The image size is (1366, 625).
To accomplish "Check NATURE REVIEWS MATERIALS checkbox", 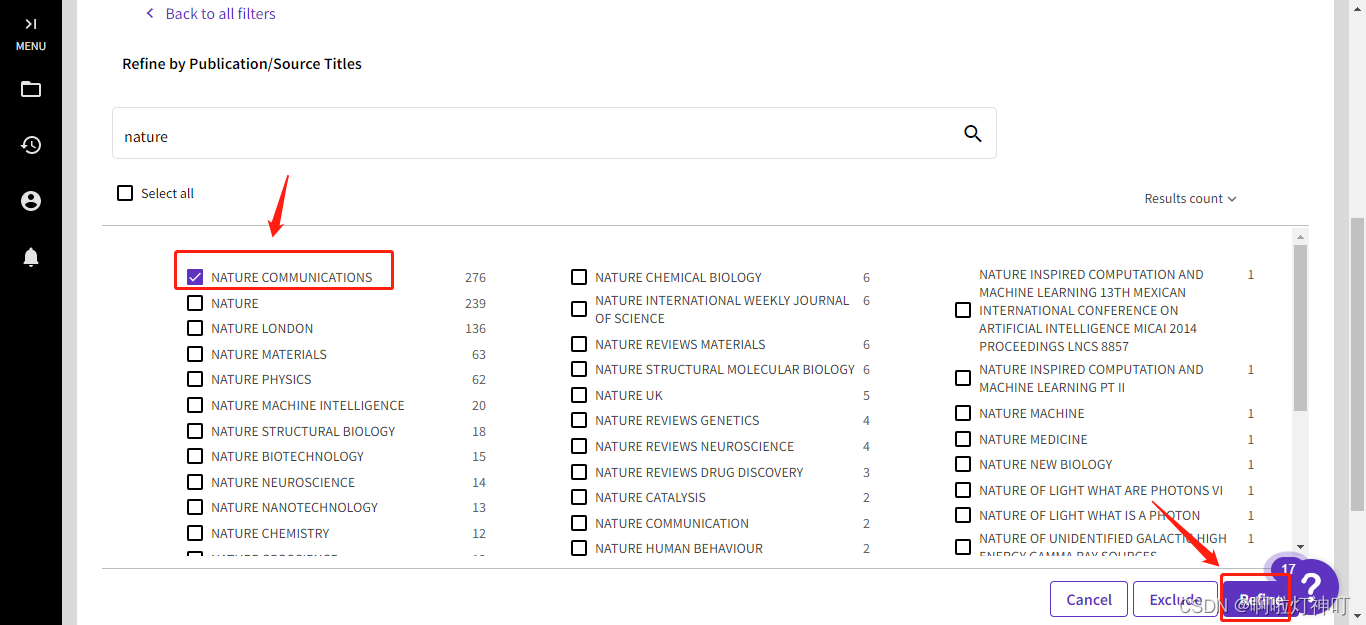I will tap(579, 344).
